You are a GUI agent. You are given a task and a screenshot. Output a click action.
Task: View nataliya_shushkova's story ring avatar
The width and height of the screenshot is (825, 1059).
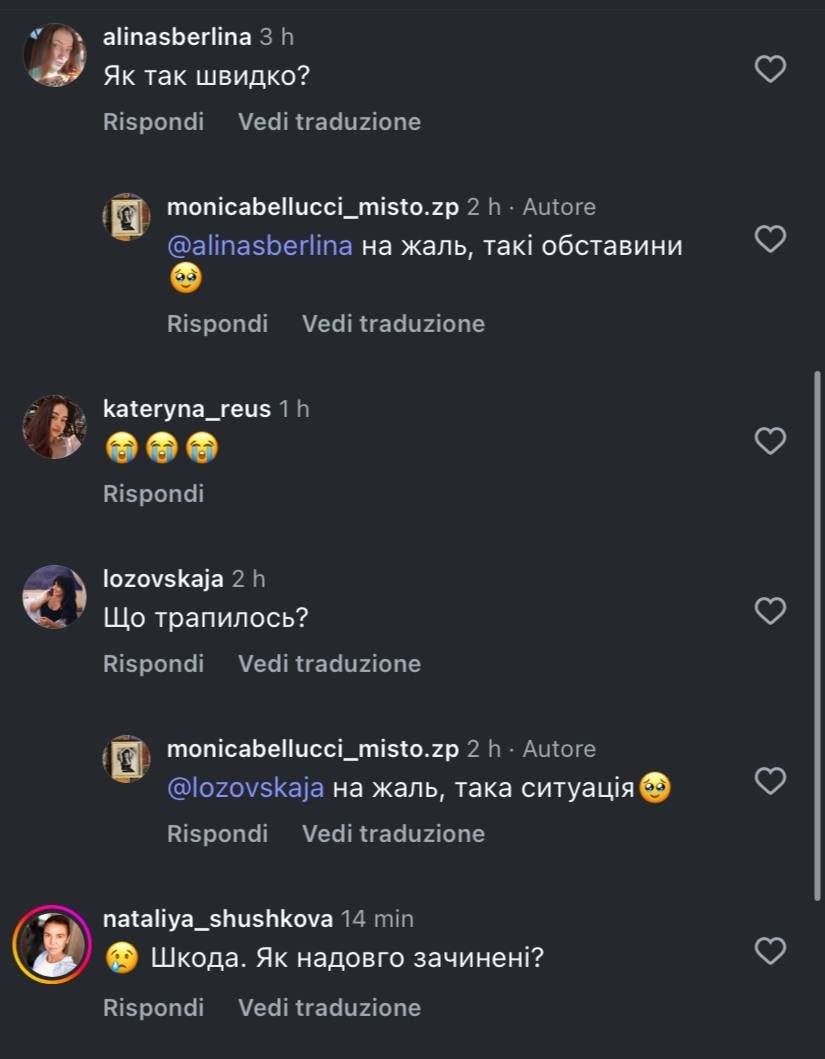(52, 945)
